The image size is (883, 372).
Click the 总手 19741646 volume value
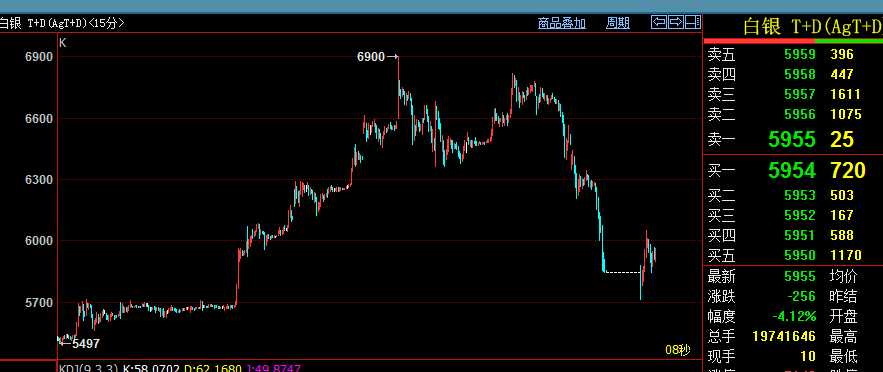coord(784,337)
